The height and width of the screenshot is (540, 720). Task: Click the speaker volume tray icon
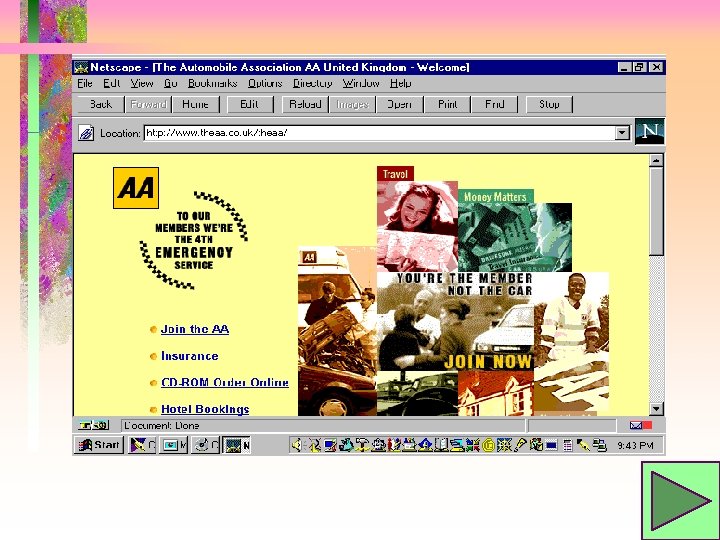point(296,445)
